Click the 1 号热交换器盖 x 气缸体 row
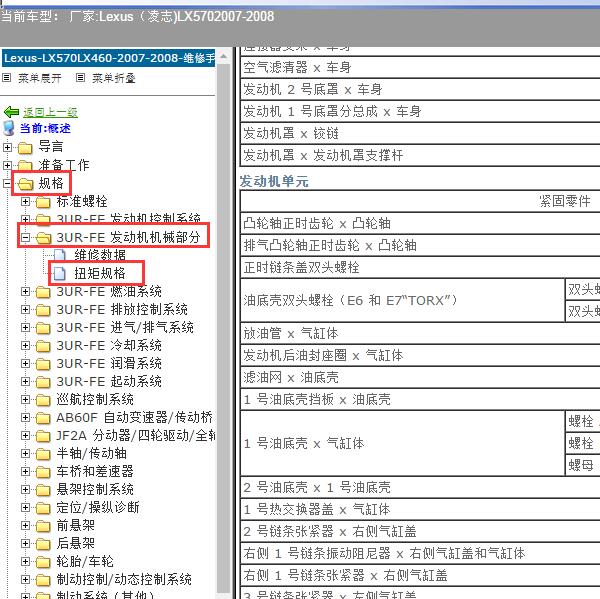This screenshot has width=600, height=599. tap(420, 510)
